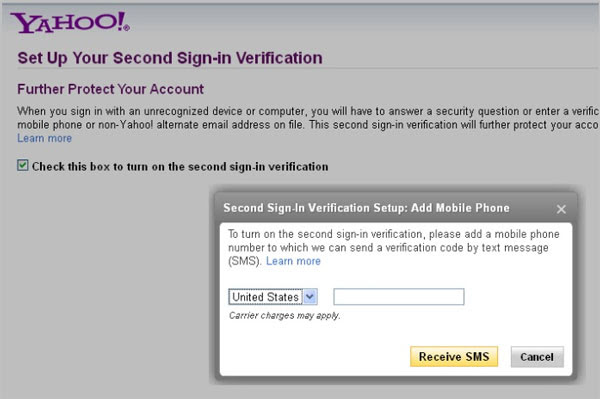The image size is (600, 399).
Task: Click the dialog title bar 'Add Mobile Phone'
Action: [366, 208]
